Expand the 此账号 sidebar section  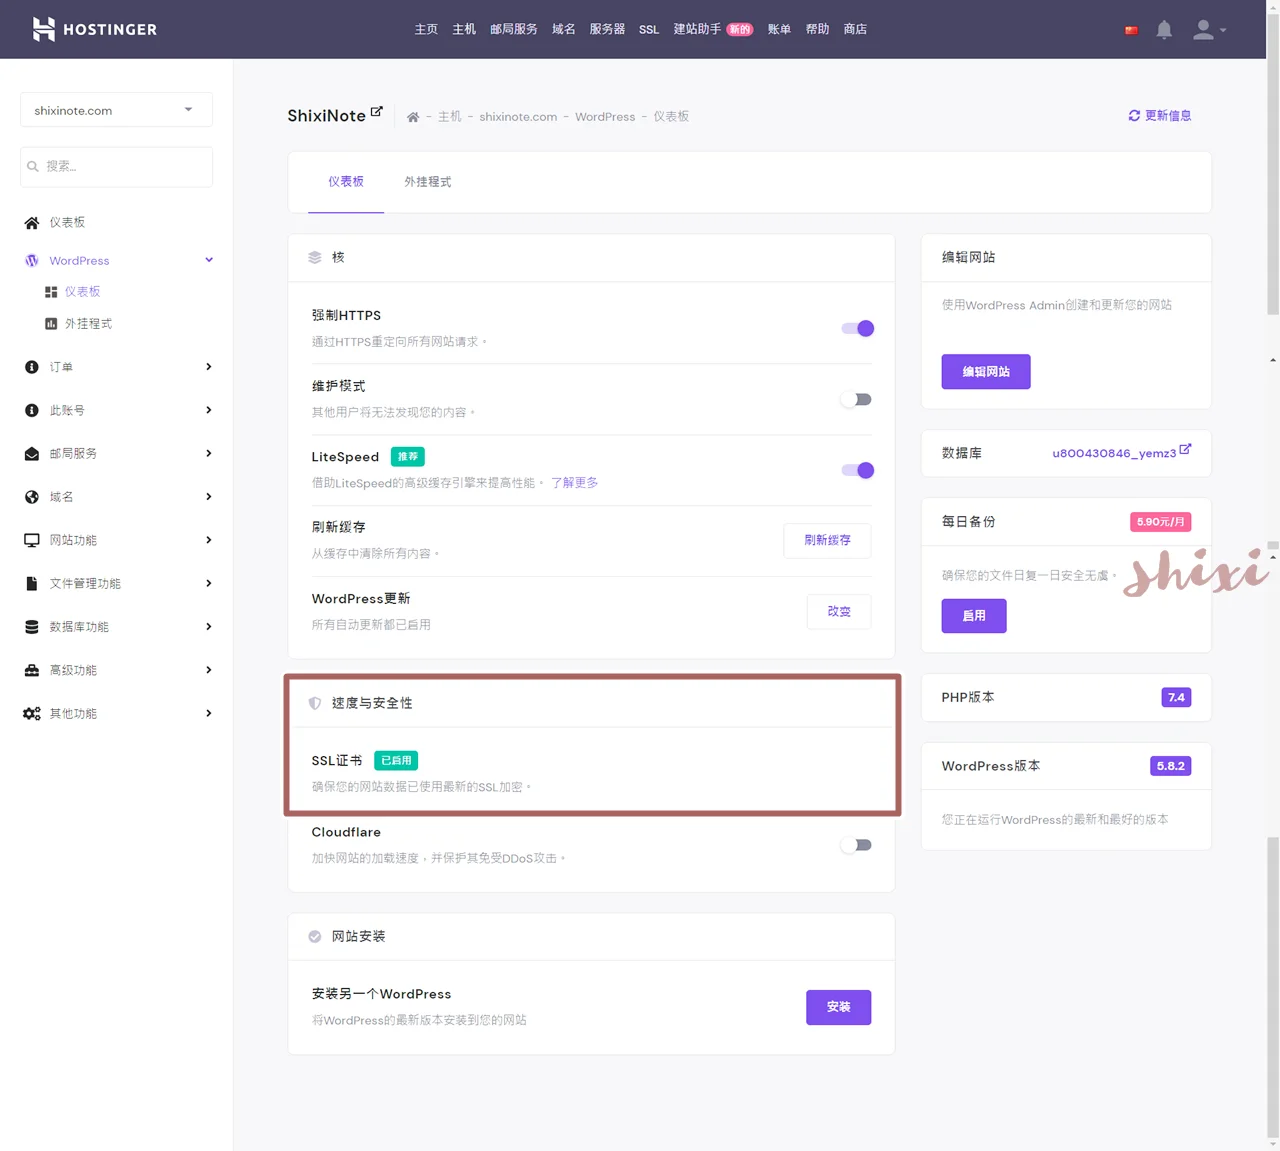[x=209, y=410]
